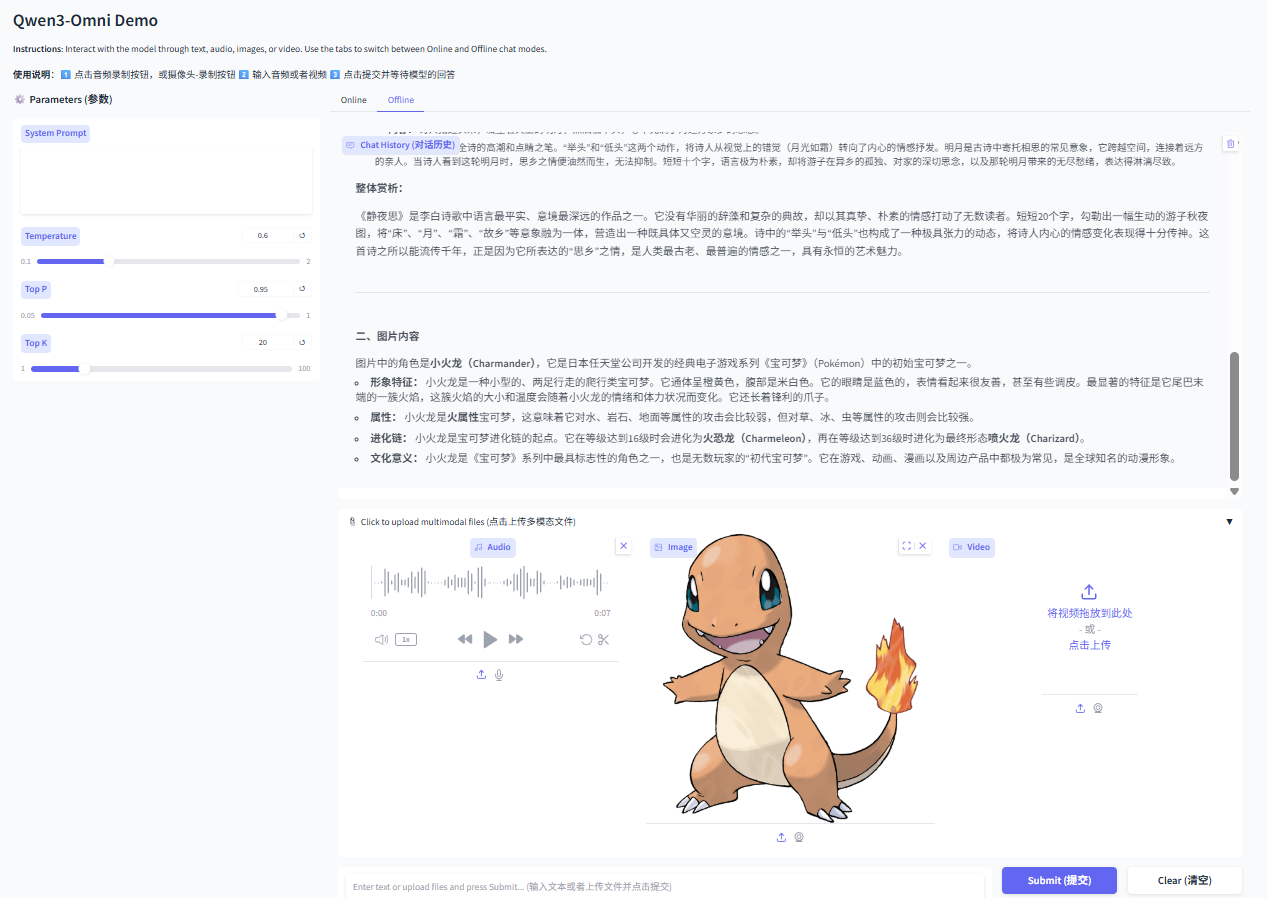
Task: Click the Charmander image preview
Action: coord(790,679)
